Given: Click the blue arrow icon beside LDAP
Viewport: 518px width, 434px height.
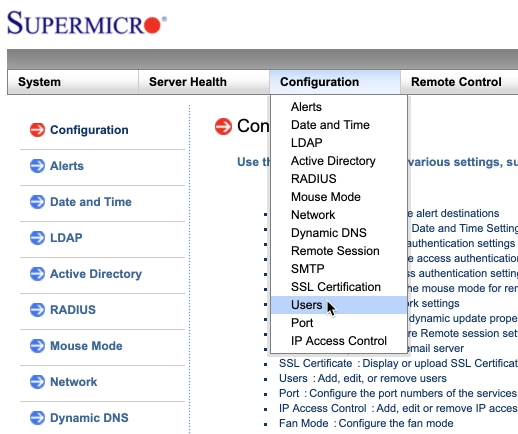Looking at the screenshot, I should 37,238.
